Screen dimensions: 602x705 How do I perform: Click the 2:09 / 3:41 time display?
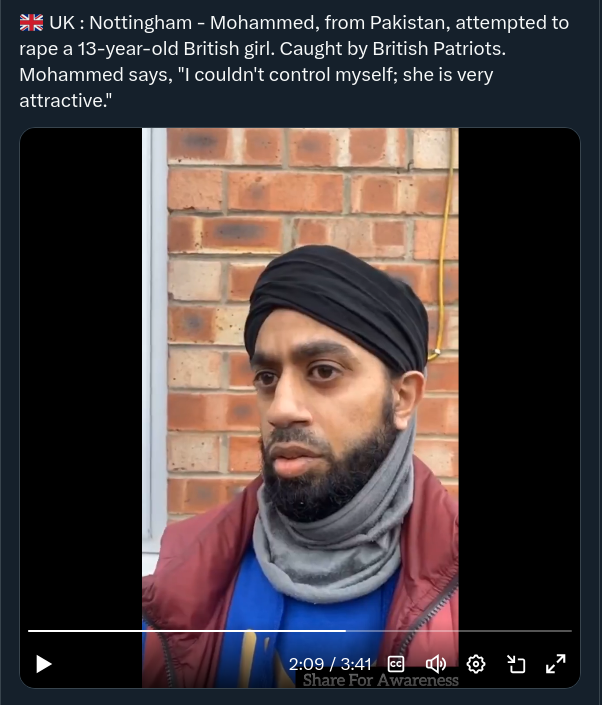[330, 664]
